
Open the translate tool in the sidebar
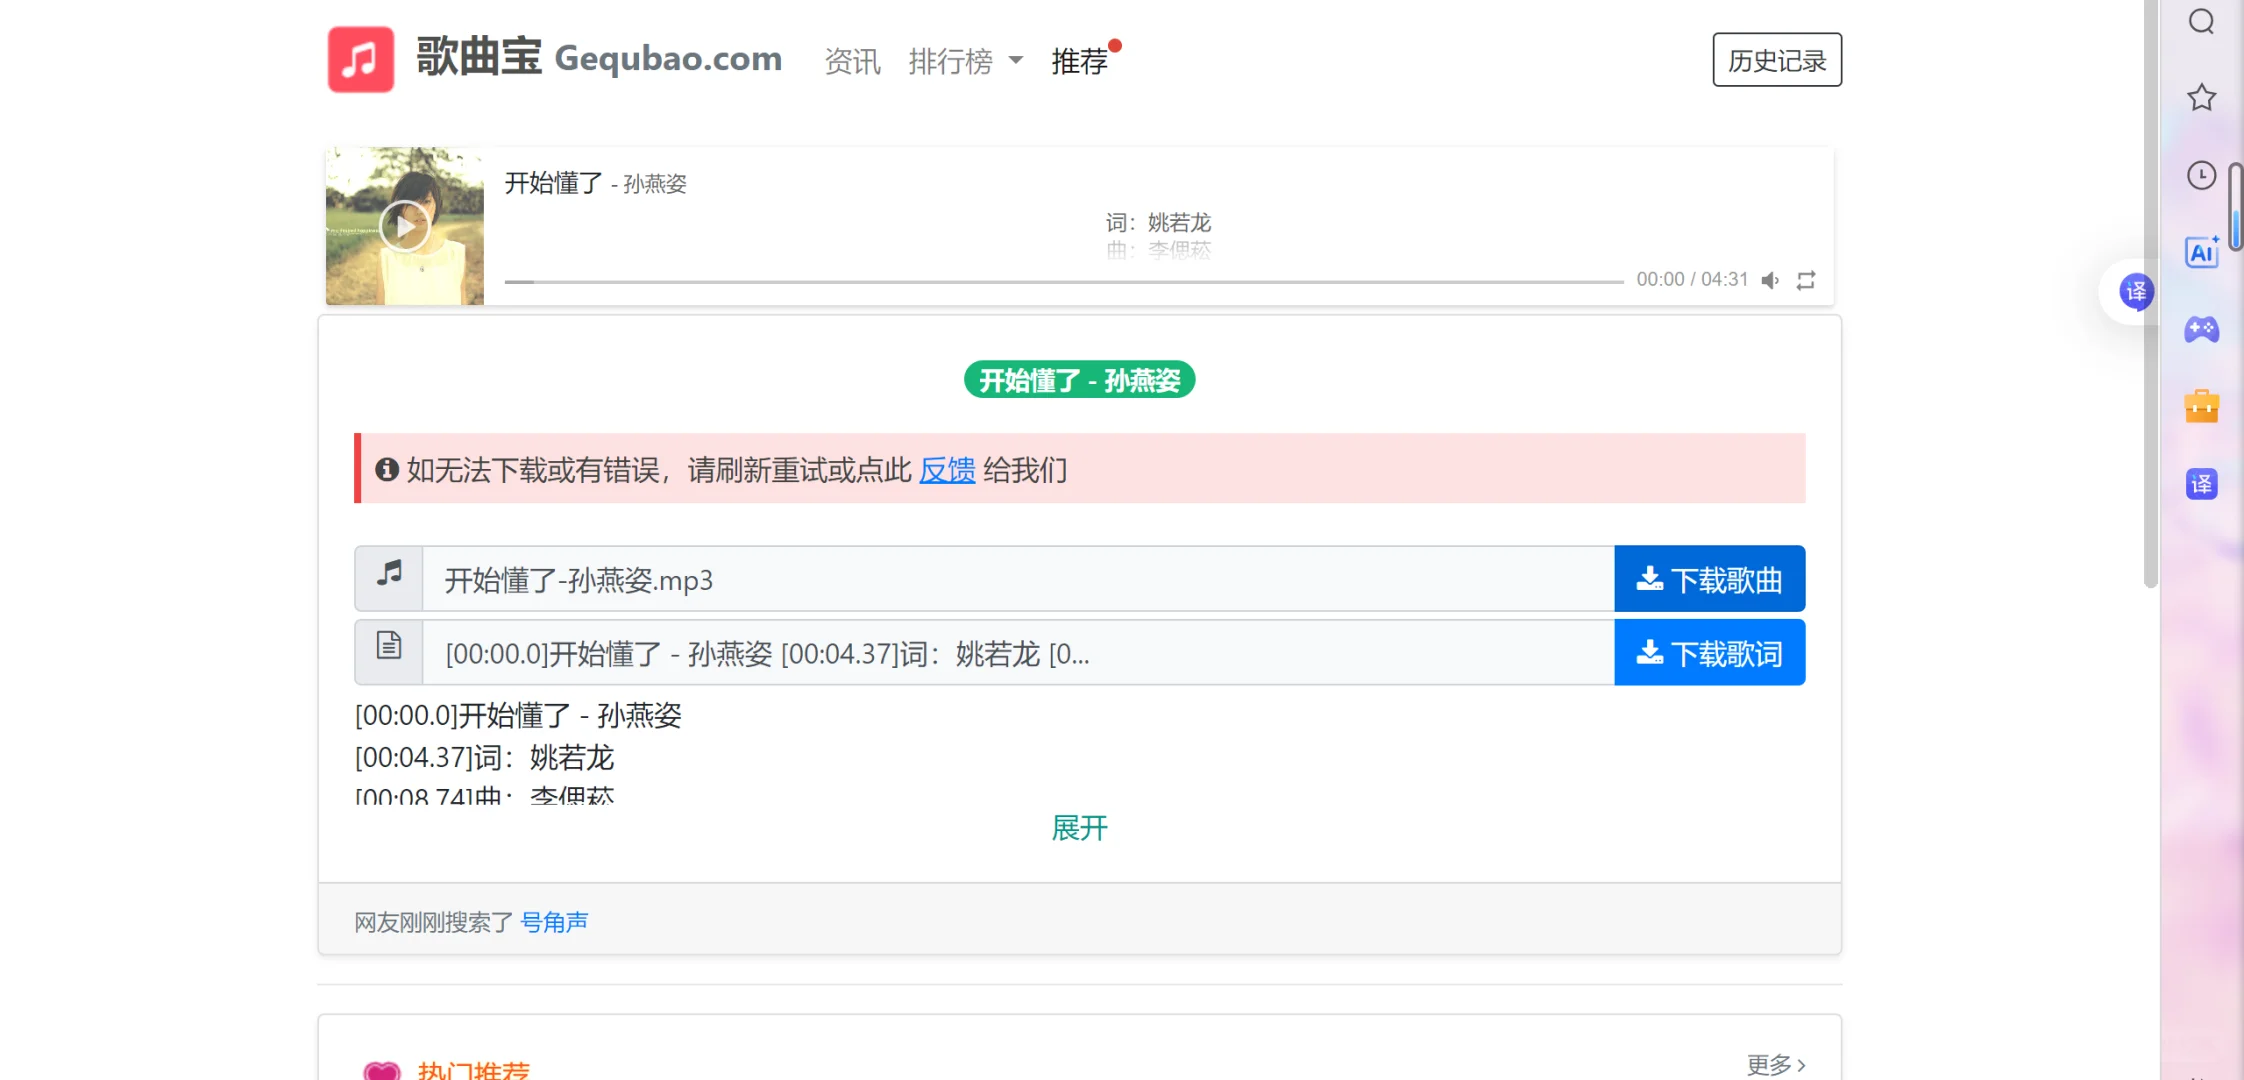(x=2201, y=484)
